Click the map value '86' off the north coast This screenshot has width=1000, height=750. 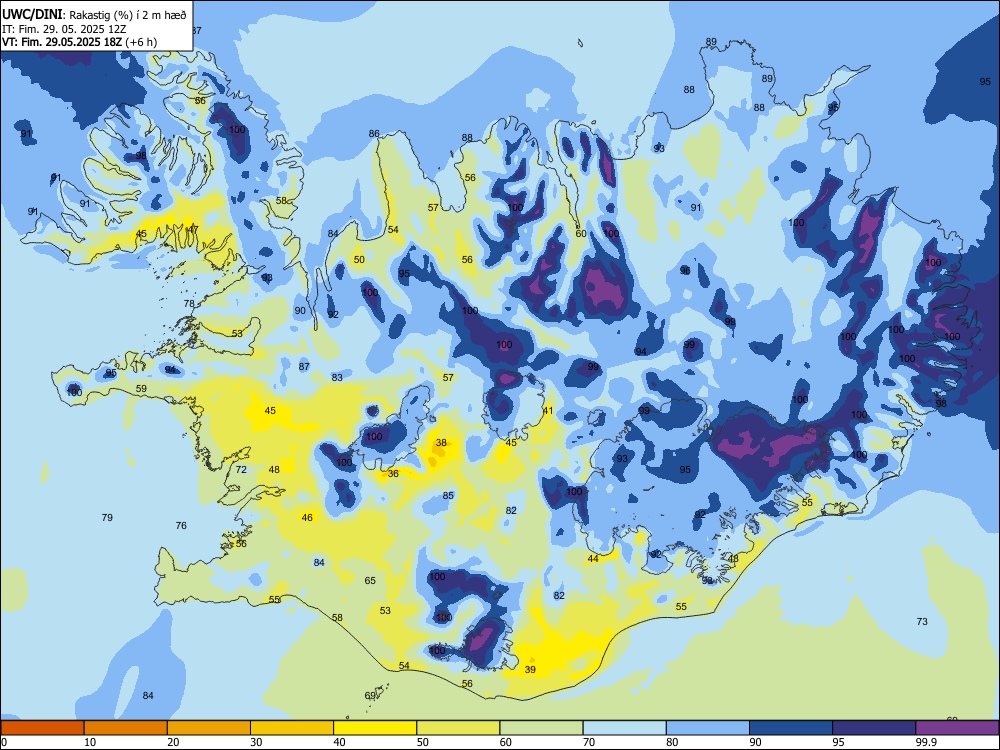tap(374, 134)
